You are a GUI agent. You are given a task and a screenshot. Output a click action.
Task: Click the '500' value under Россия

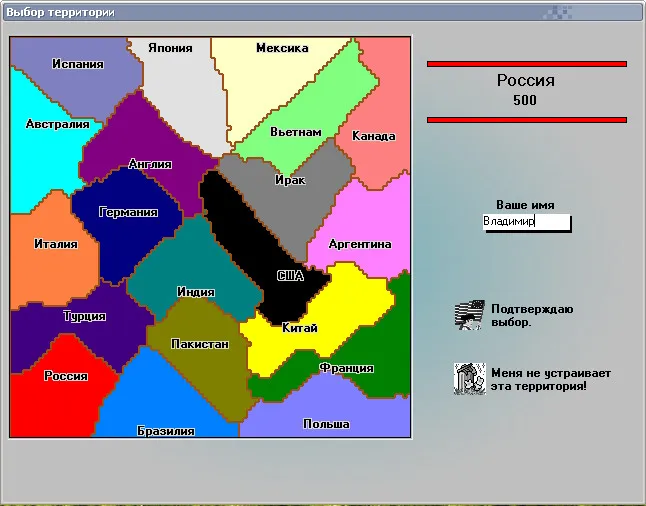[x=525, y=100]
